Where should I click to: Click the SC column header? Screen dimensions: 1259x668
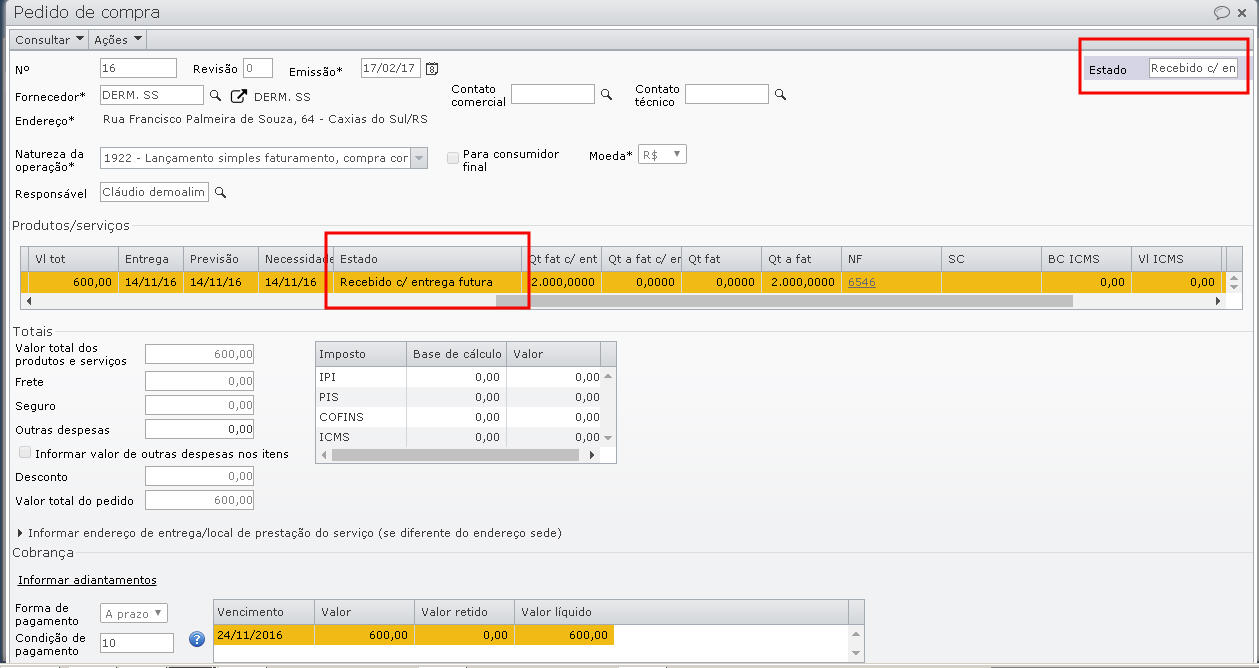tap(991, 259)
